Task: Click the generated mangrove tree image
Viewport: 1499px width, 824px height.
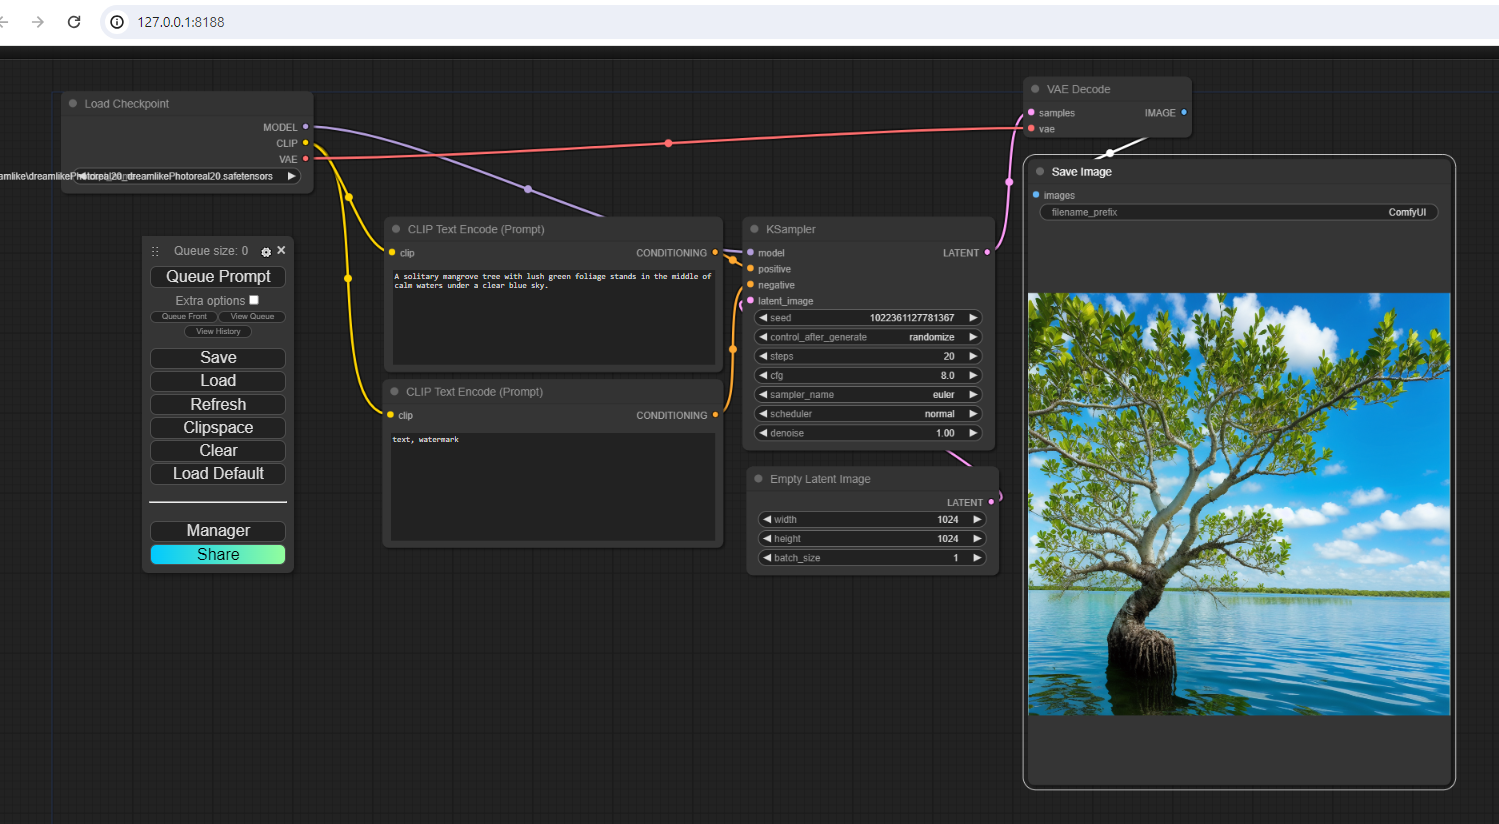Action: pos(1238,503)
